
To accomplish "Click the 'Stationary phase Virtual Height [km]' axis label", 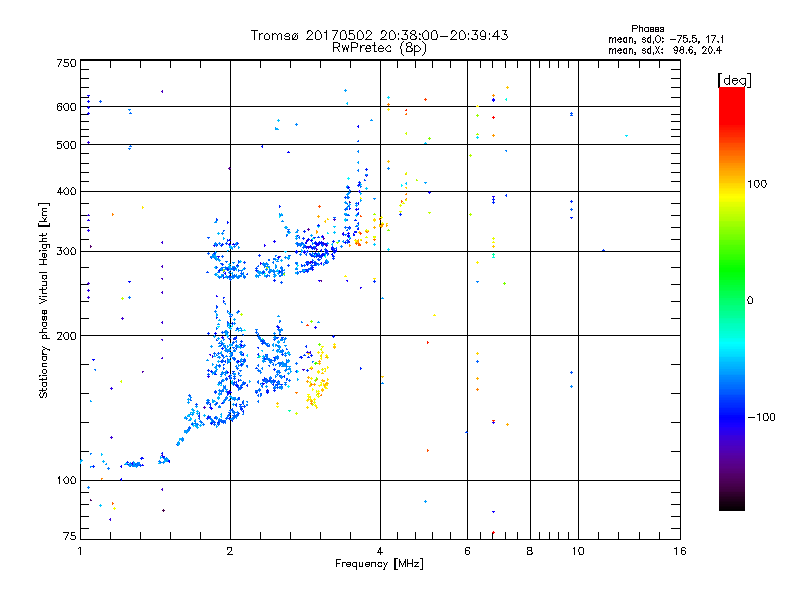I will [x=43, y=300].
